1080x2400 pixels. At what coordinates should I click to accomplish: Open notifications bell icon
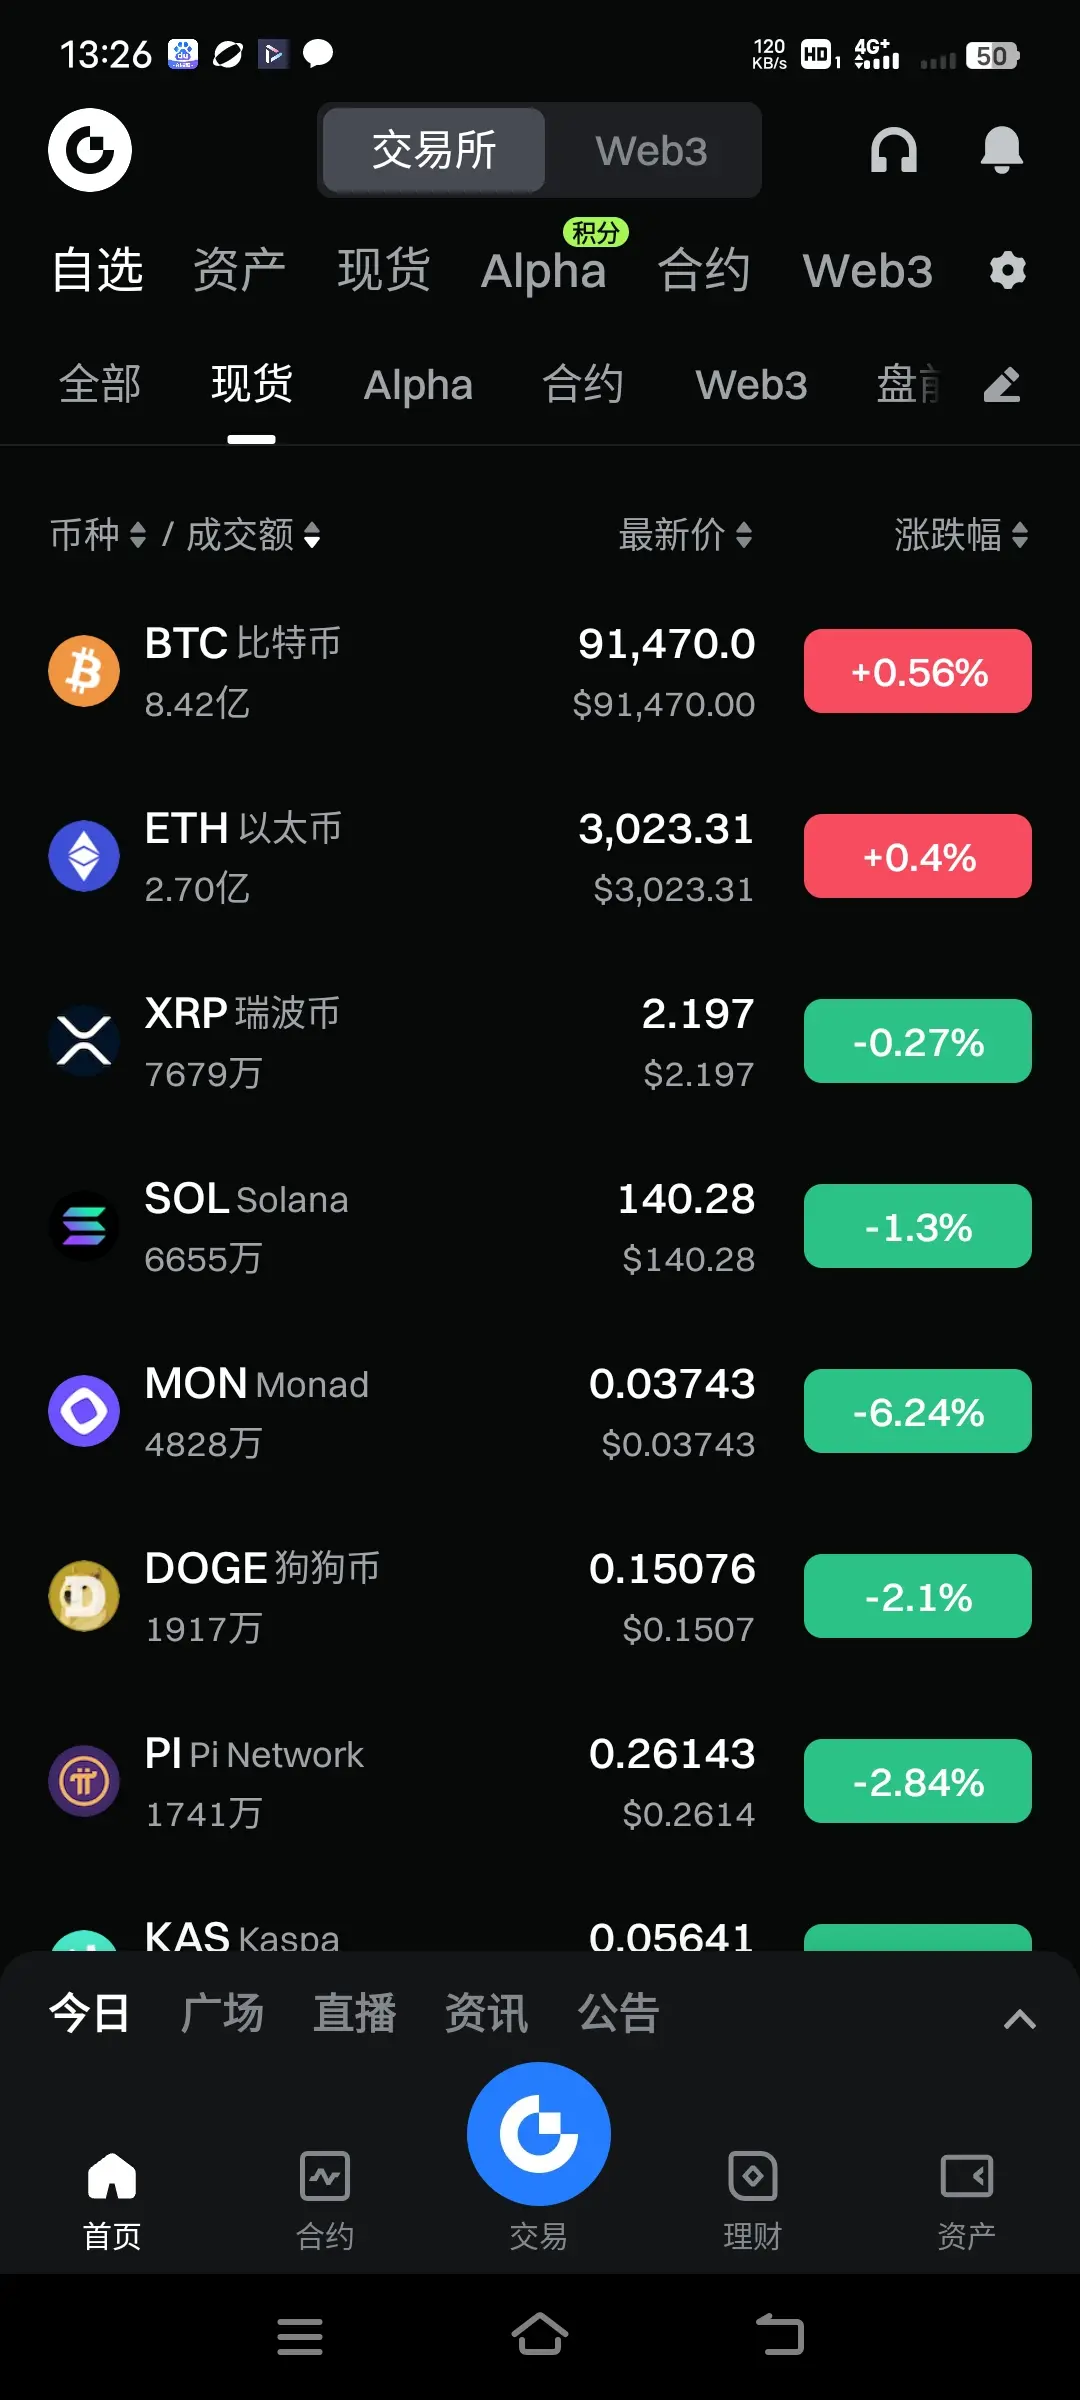pos(1001,150)
